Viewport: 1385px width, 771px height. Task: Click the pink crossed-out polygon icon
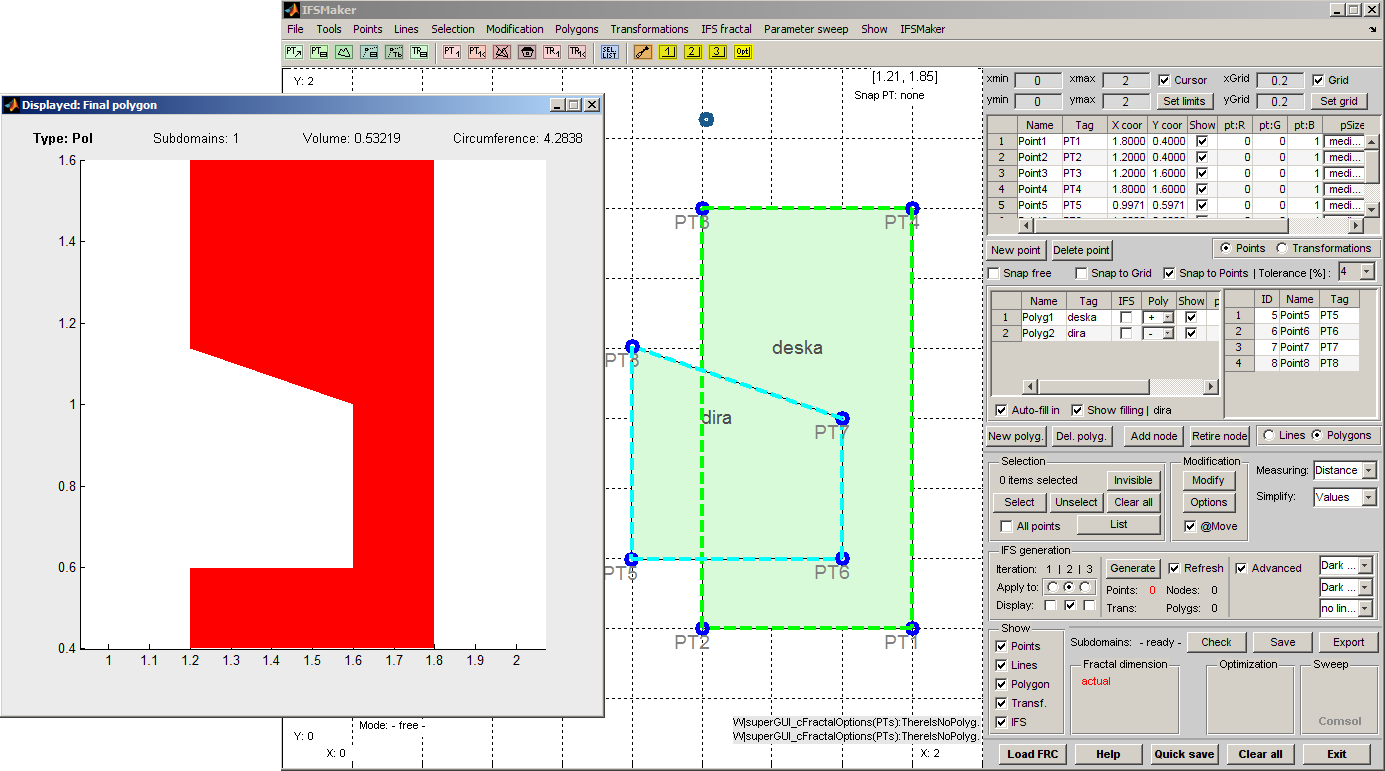(502, 51)
